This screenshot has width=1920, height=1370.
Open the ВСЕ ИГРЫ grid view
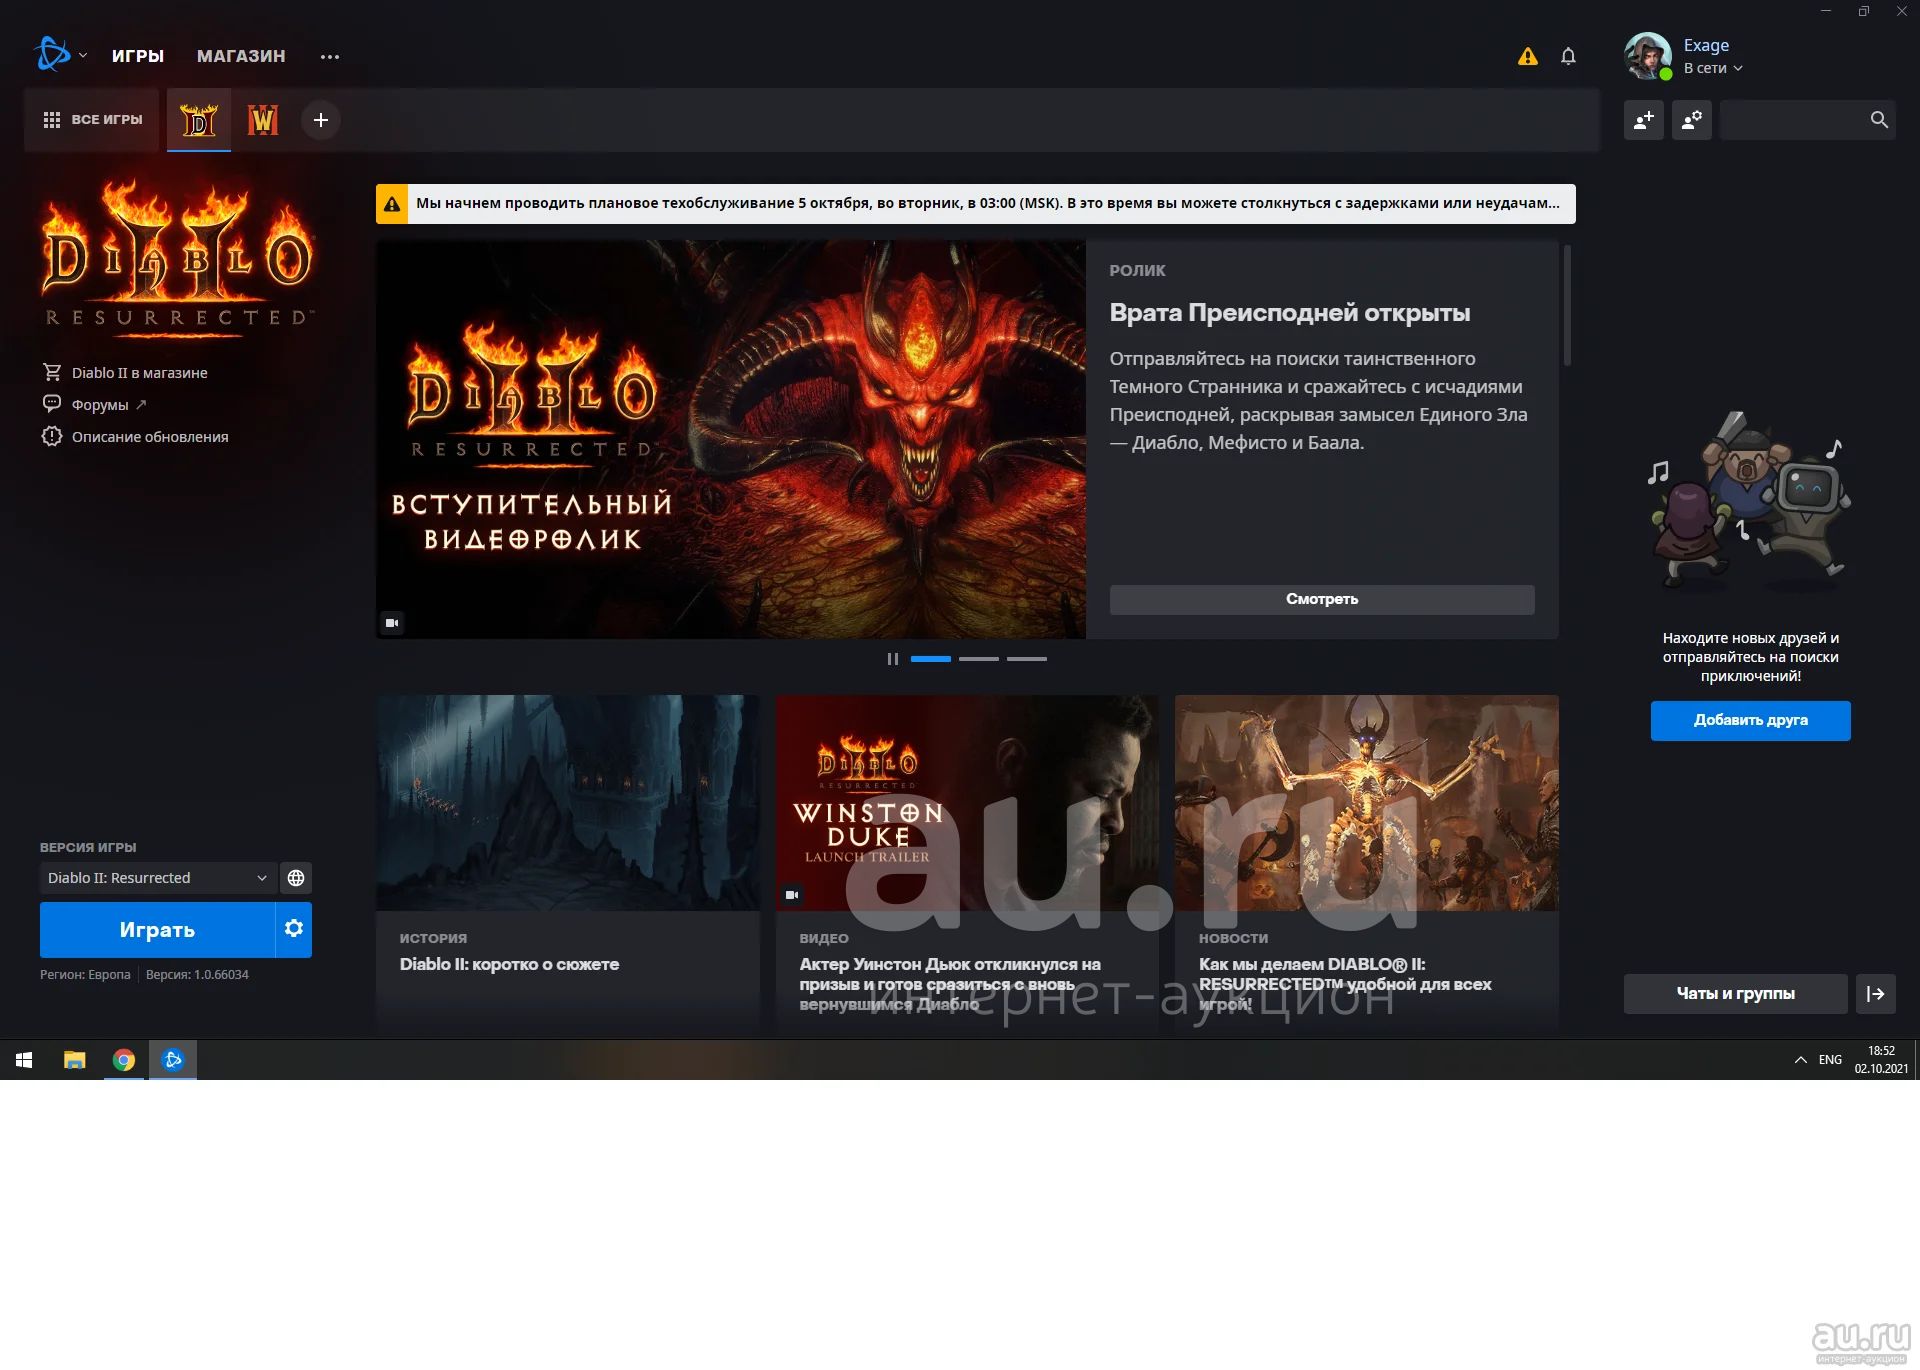point(93,120)
